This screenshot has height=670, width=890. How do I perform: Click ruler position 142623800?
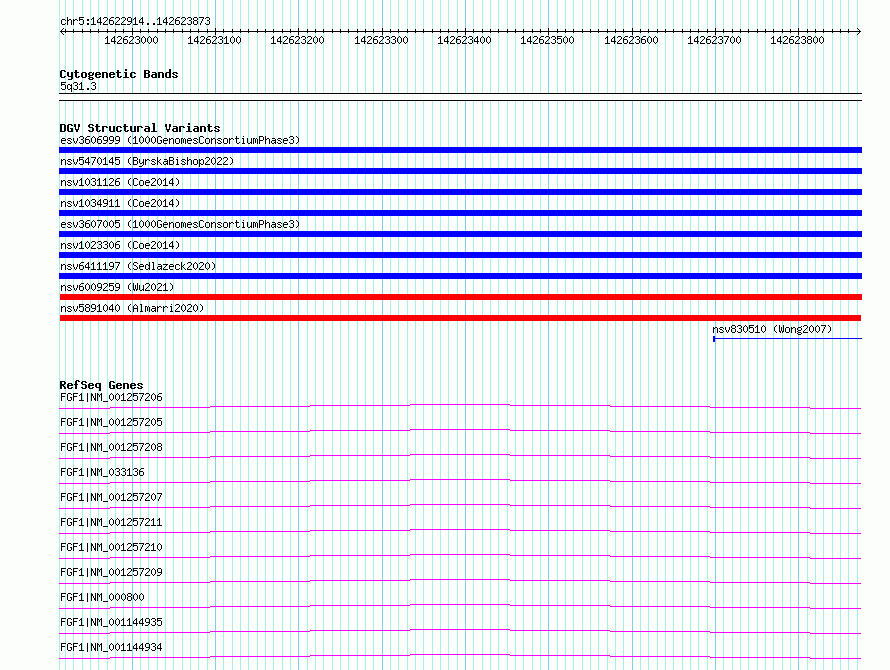[797, 40]
